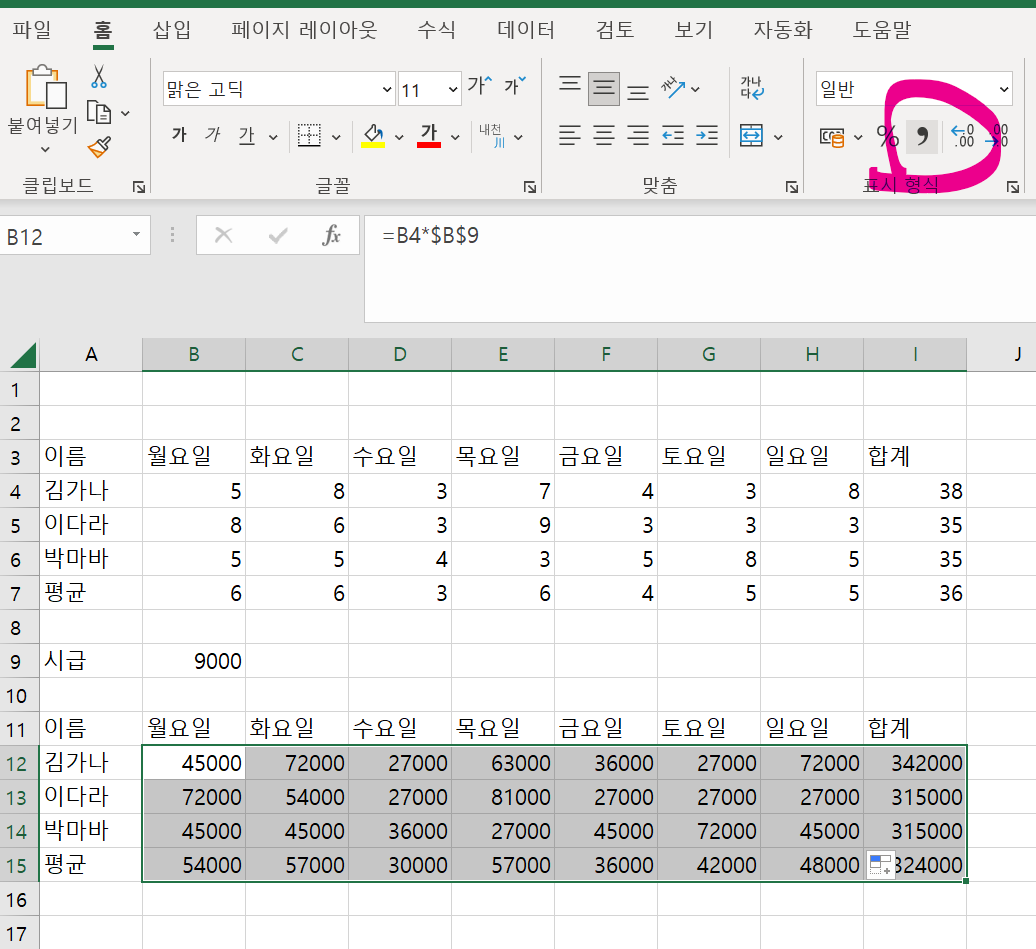
Task: Open the 페이지 레이아웃 tab
Action: tap(304, 30)
